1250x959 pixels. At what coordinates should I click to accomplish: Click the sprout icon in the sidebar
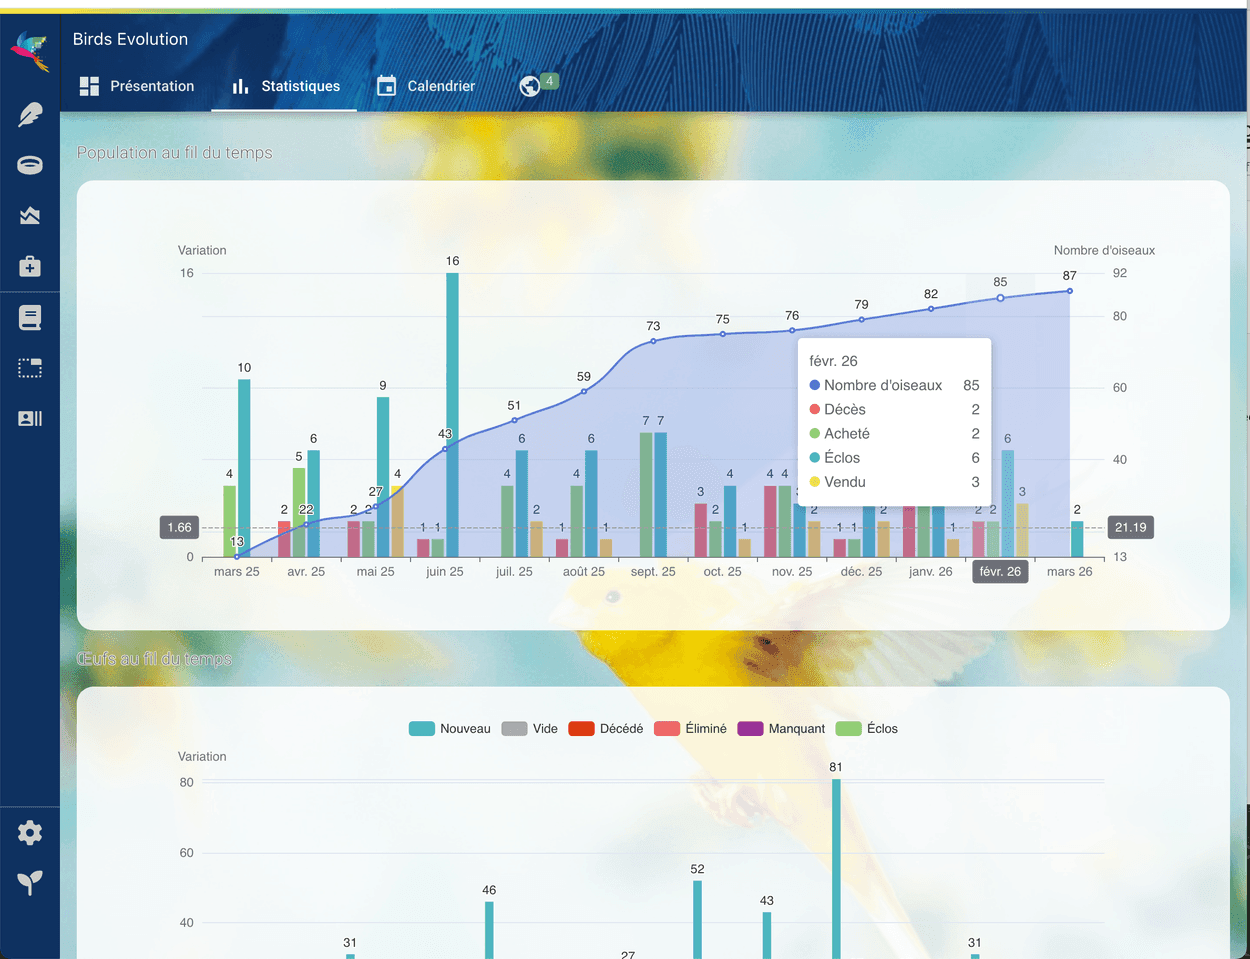30,882
